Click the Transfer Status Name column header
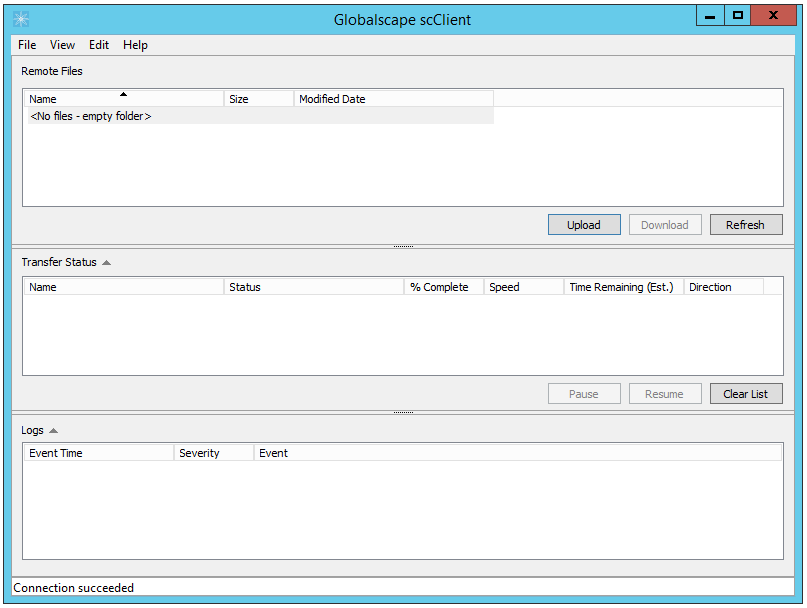The image size is (807, 608). (x=124, y=287)
